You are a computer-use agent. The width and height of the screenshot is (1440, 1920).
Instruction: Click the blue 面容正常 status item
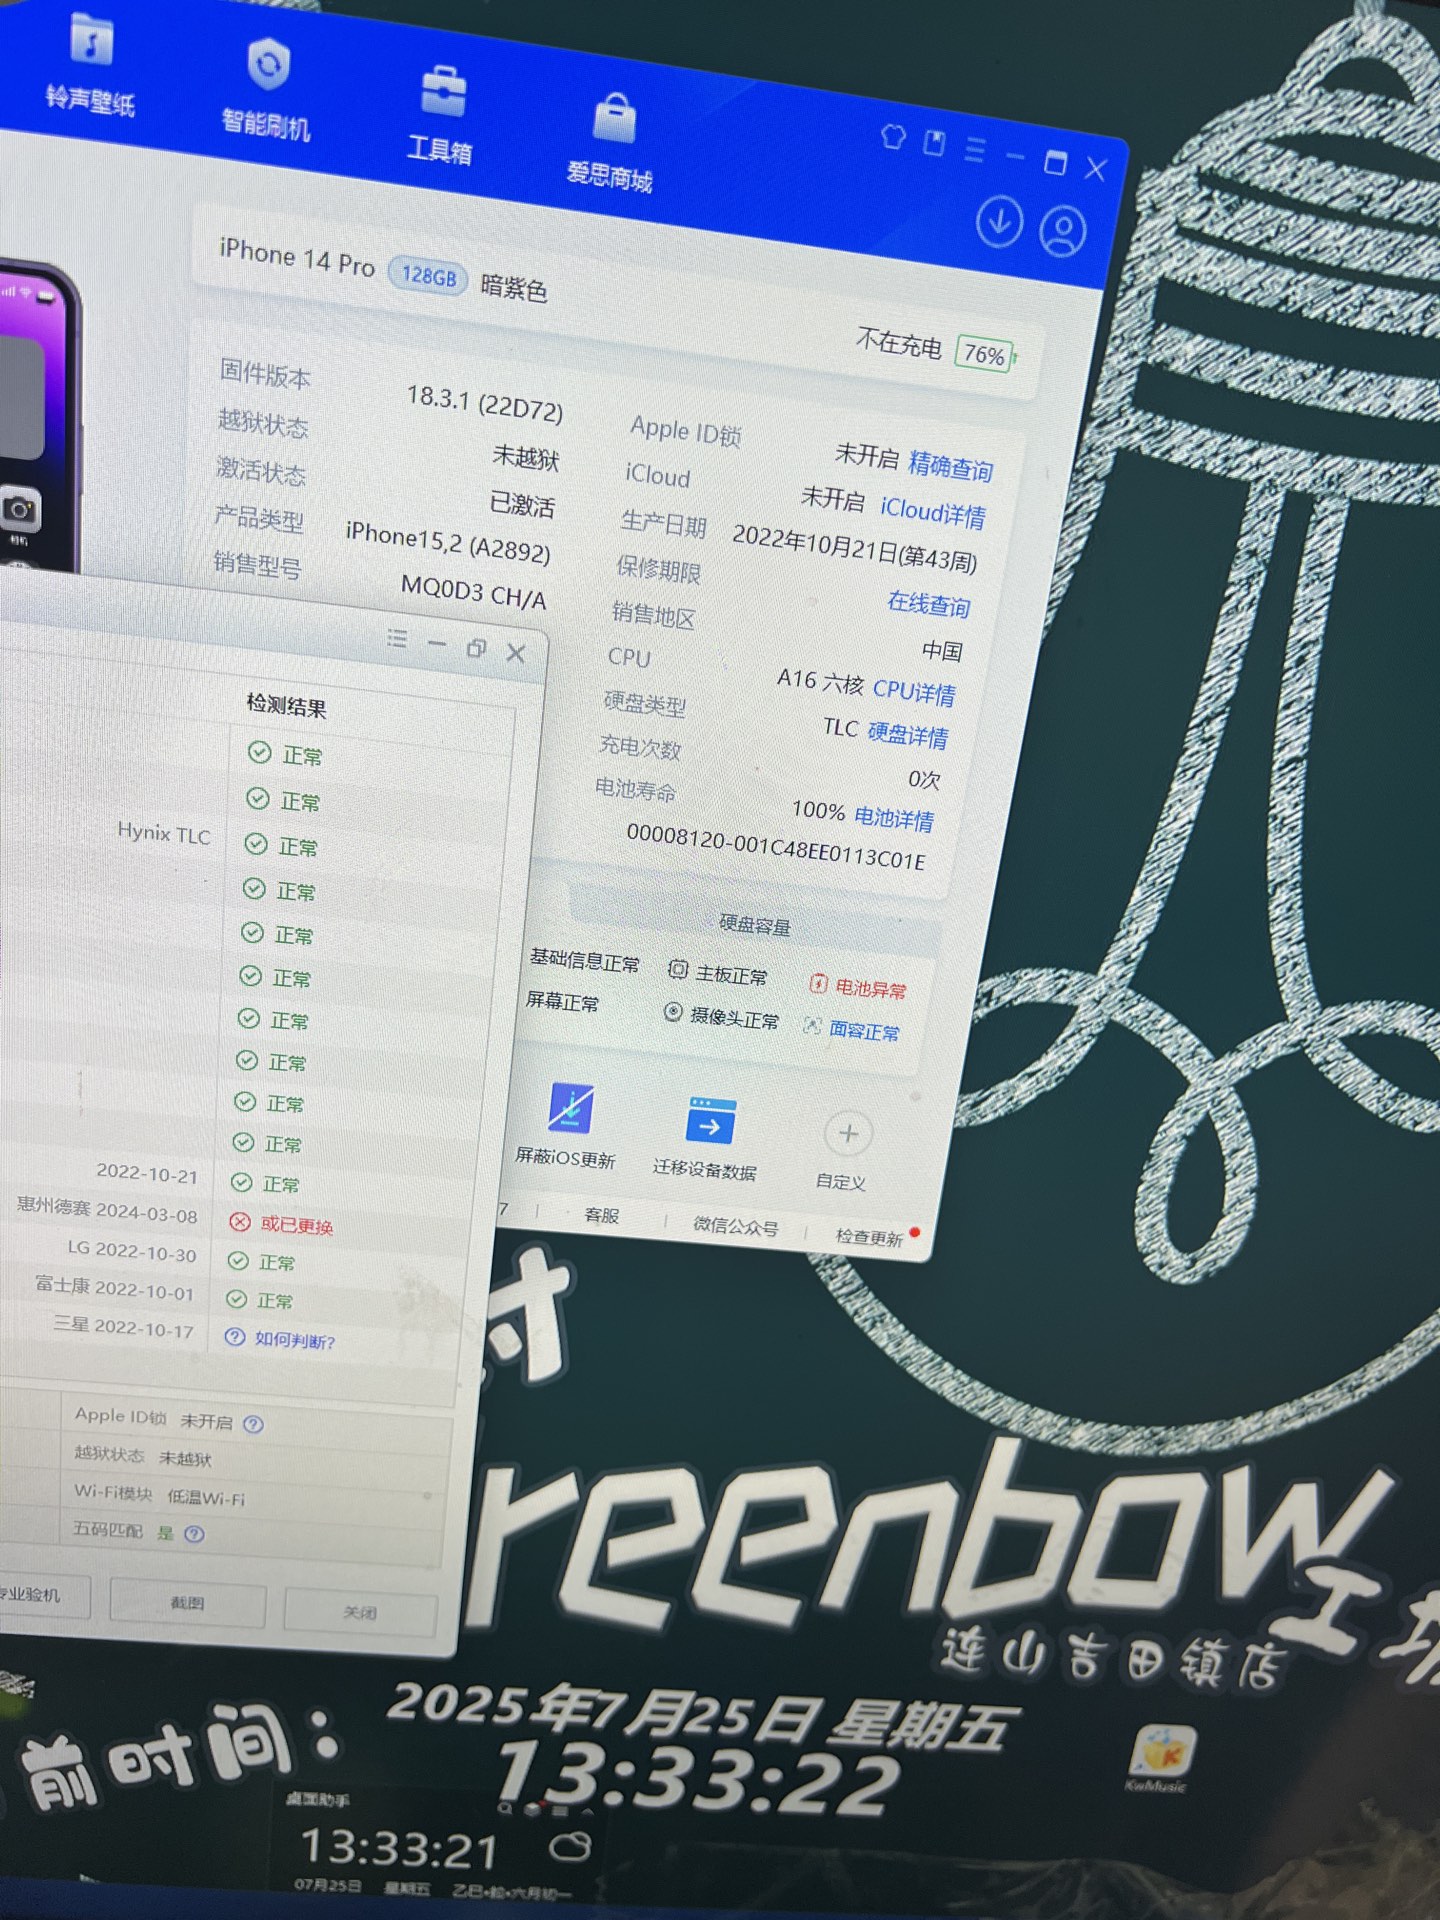pyautogui.click(x=852, y=1029)
